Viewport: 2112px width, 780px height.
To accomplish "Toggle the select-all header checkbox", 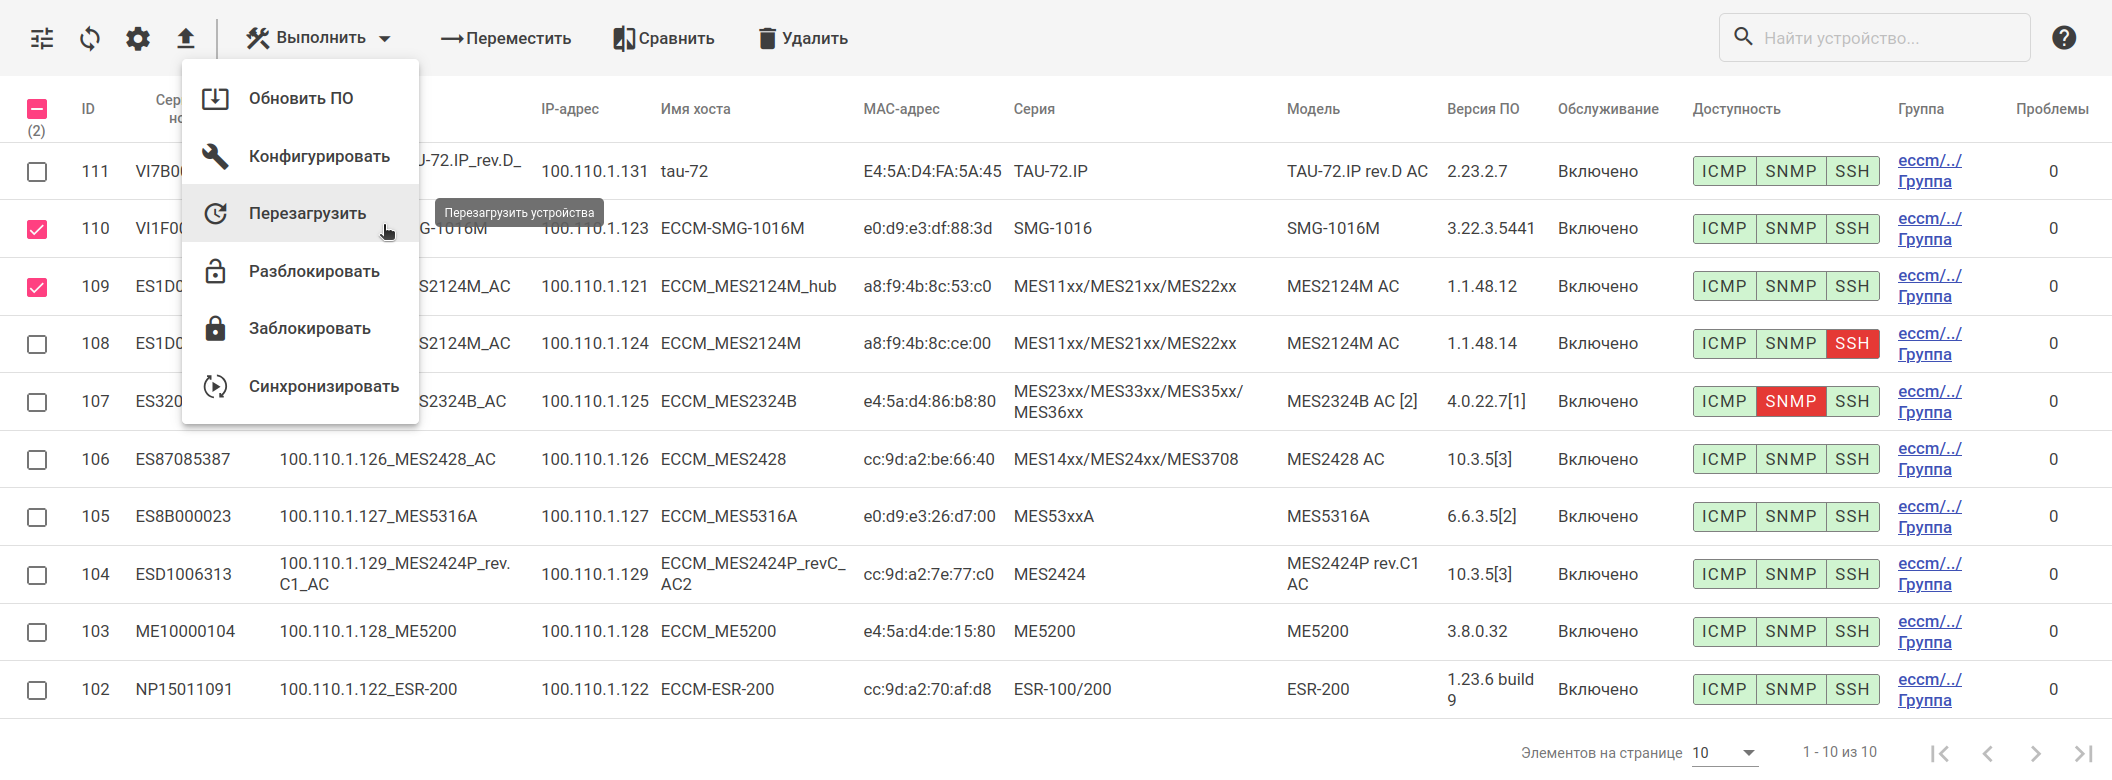I will point(37,109).
